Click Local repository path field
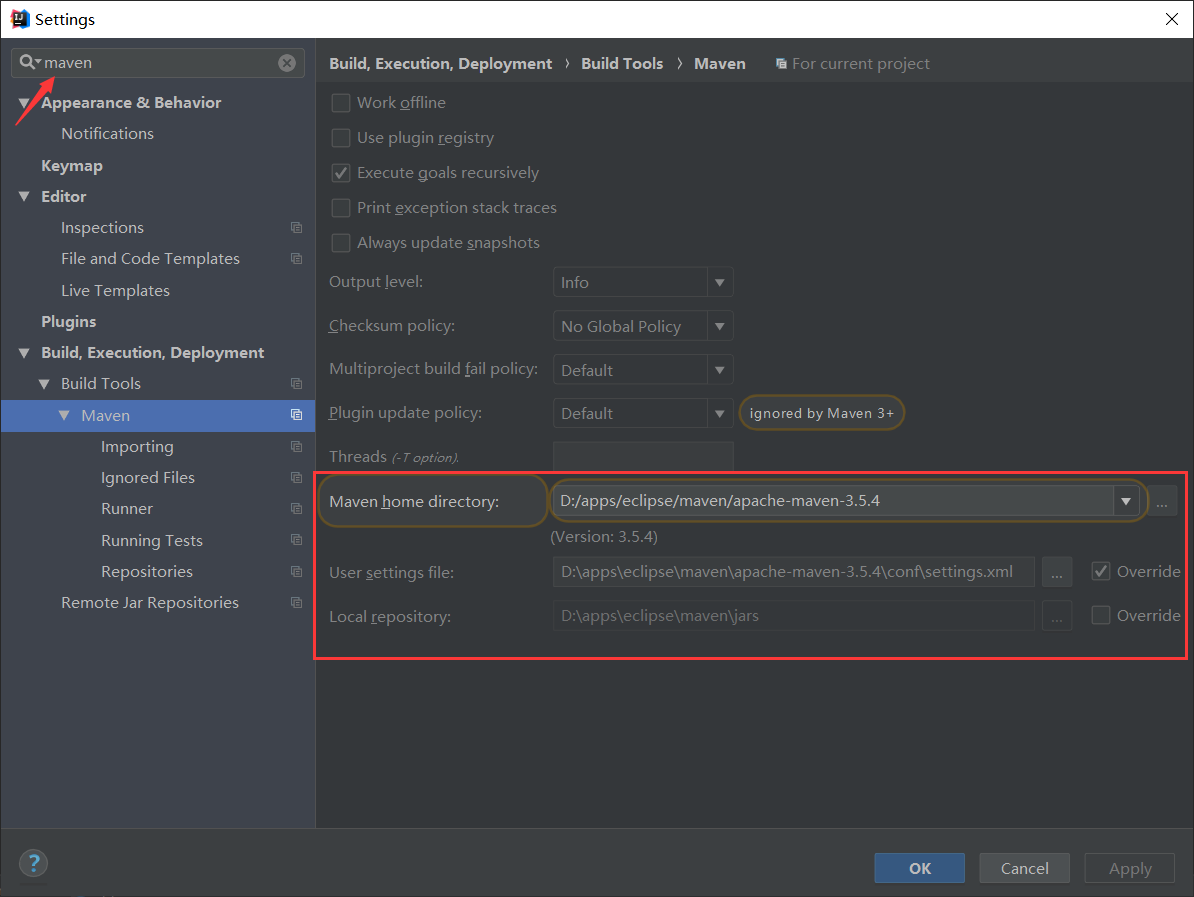Image resolution: width=1194 pixels, height=897 pixels. tap(793, 616)
